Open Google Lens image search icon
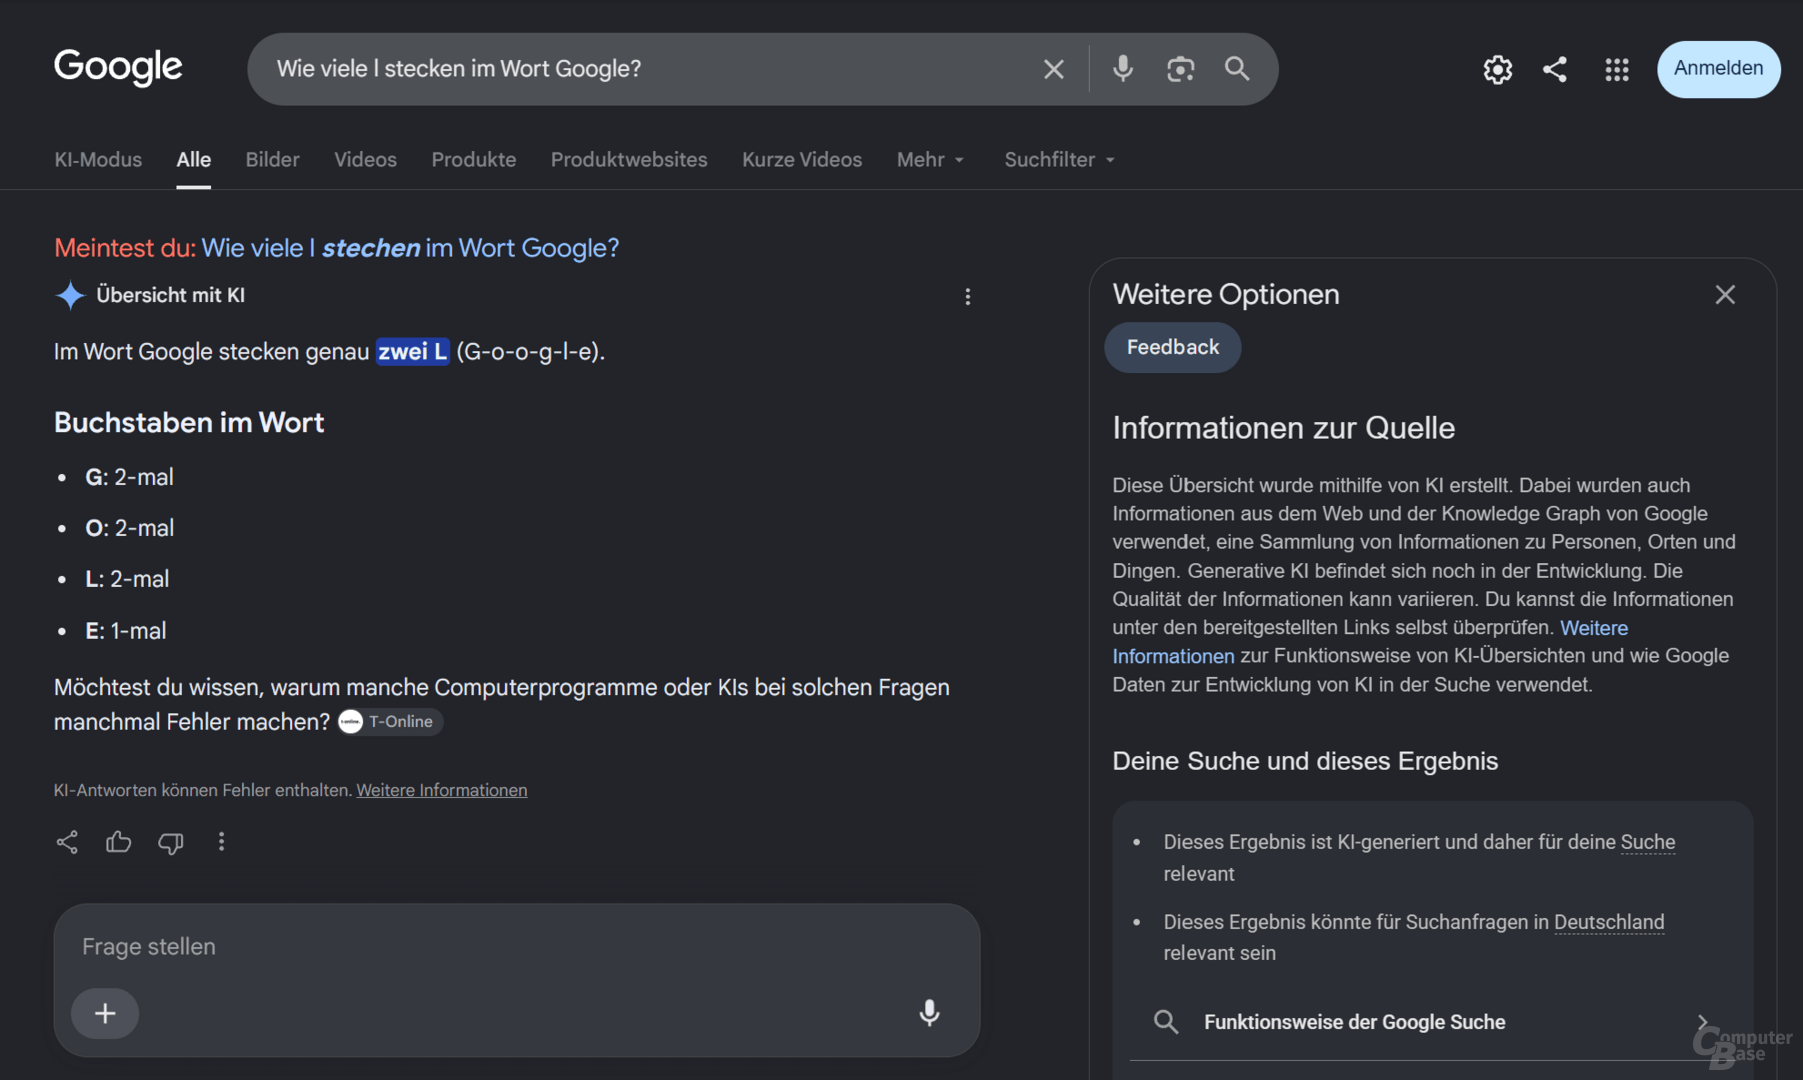 coord(1181,69)
